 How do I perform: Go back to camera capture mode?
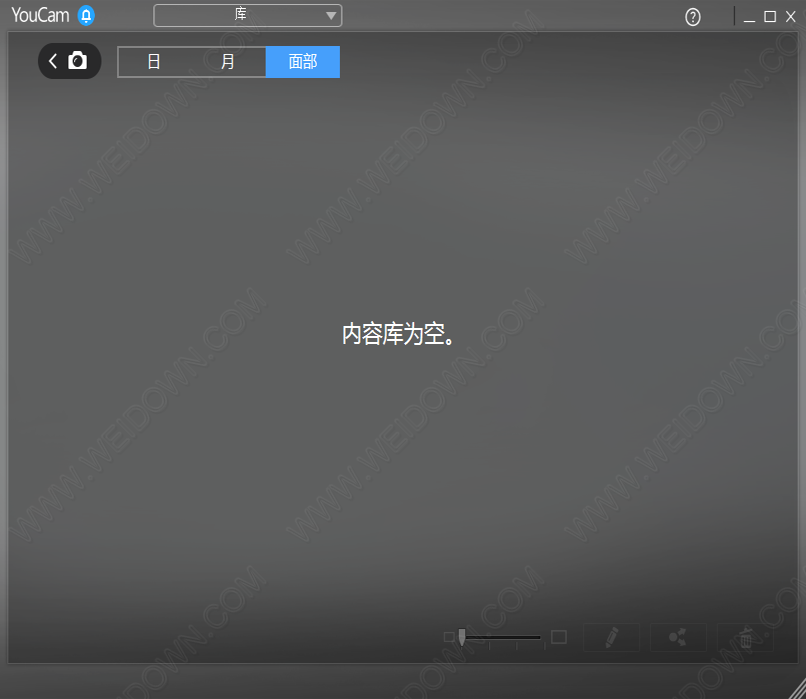[x=69, y=61]
